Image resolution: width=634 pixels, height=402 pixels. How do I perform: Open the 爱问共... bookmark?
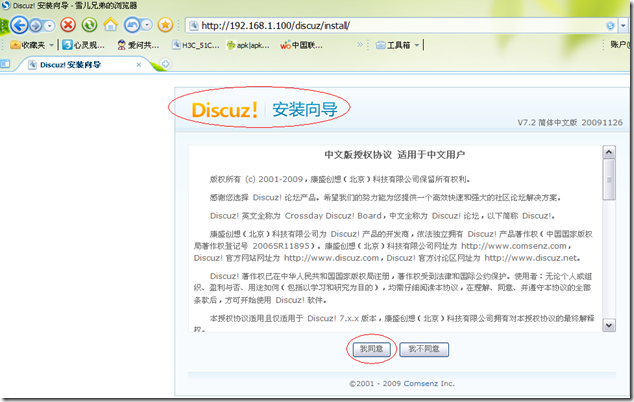[138, 45]
